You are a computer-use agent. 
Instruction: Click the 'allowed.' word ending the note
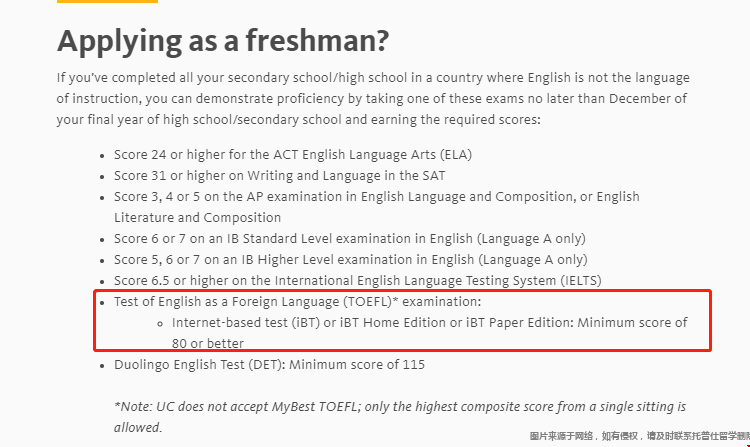pyautogui.click(x=138, y=427)
